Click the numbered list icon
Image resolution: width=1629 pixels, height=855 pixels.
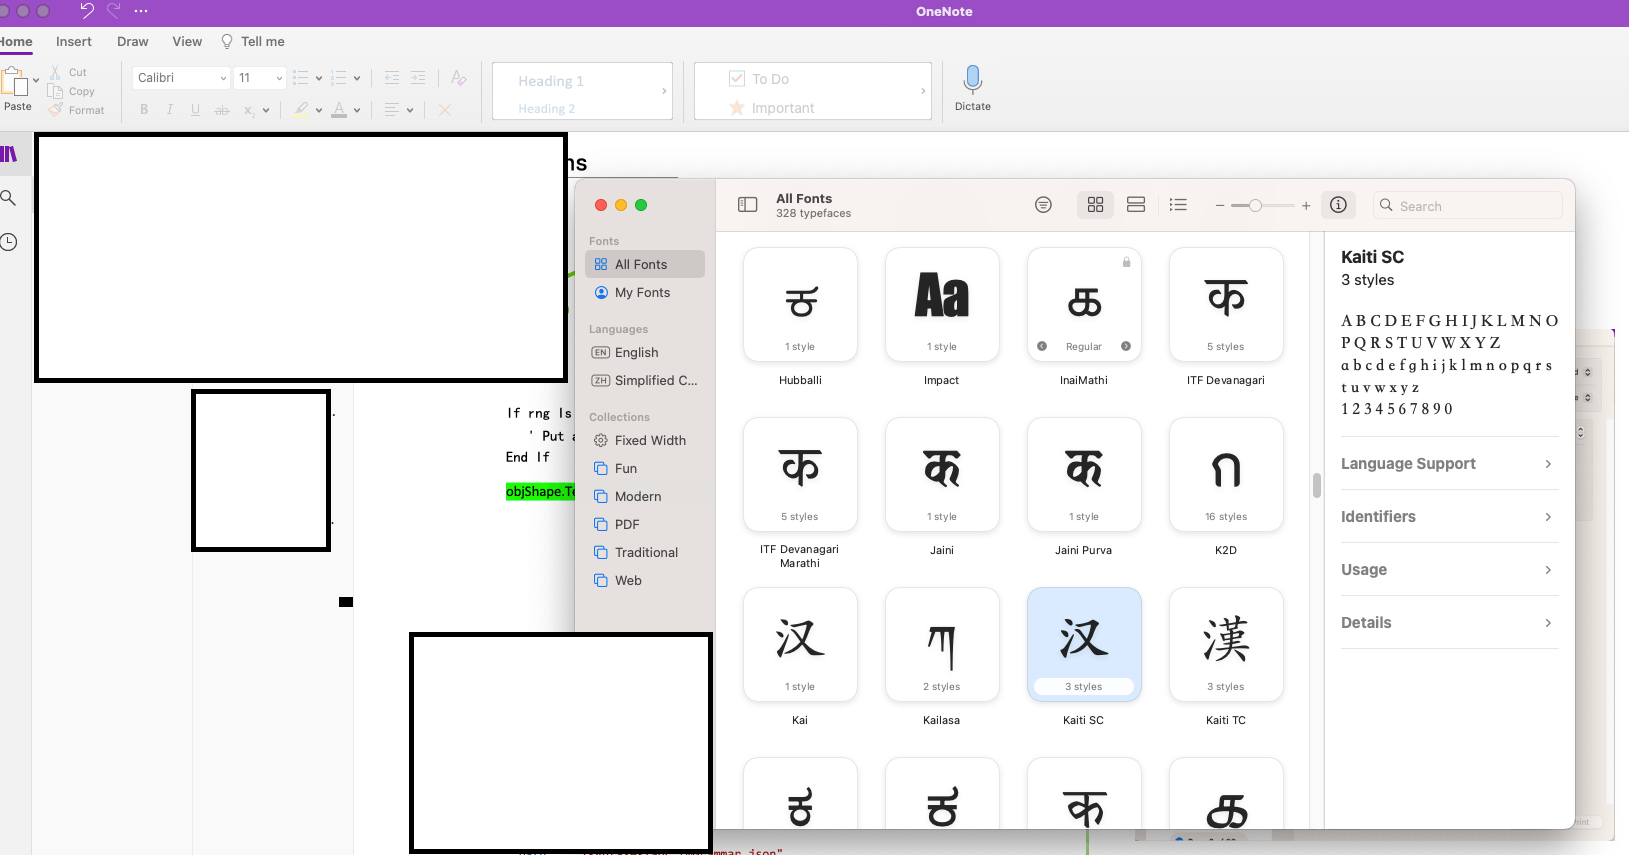click(339, 78)
